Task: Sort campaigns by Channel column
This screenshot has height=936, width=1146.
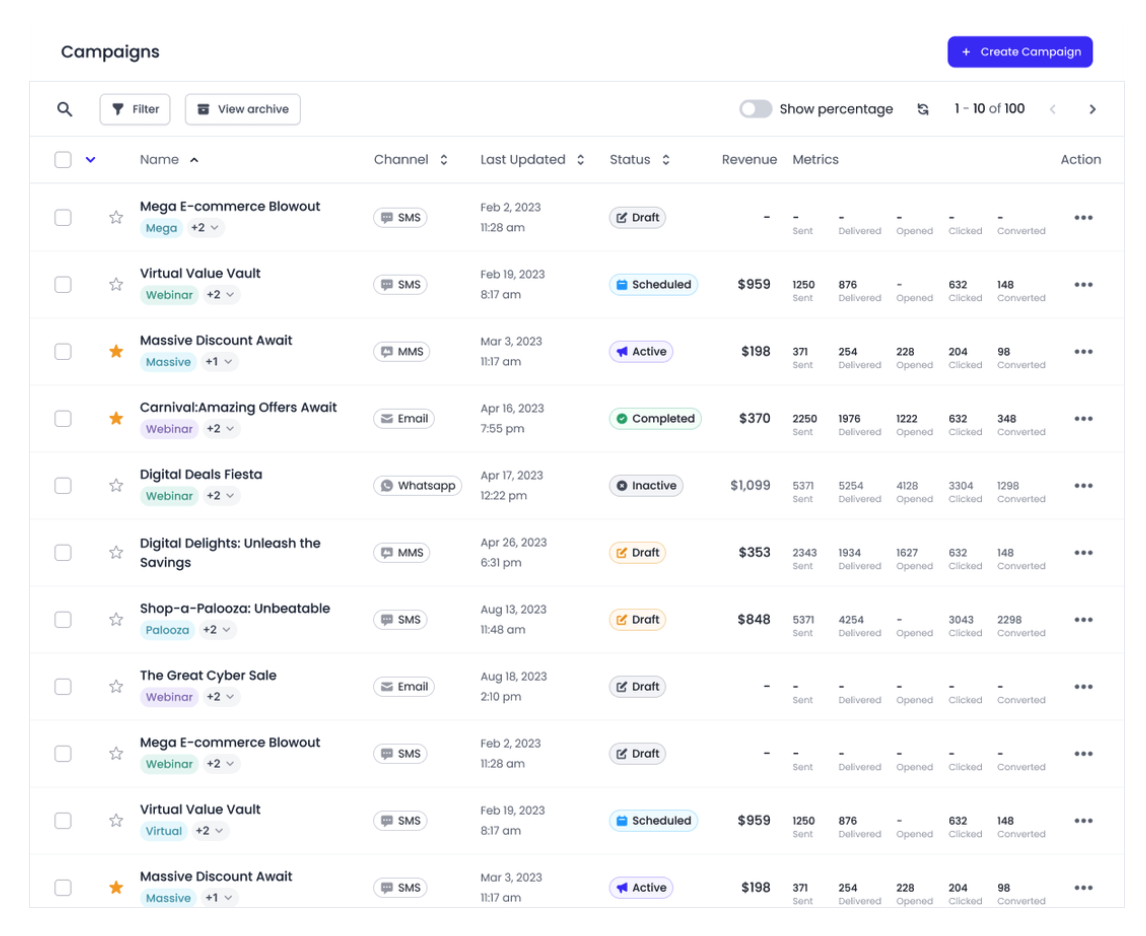Action: click(x=410, y=160)
